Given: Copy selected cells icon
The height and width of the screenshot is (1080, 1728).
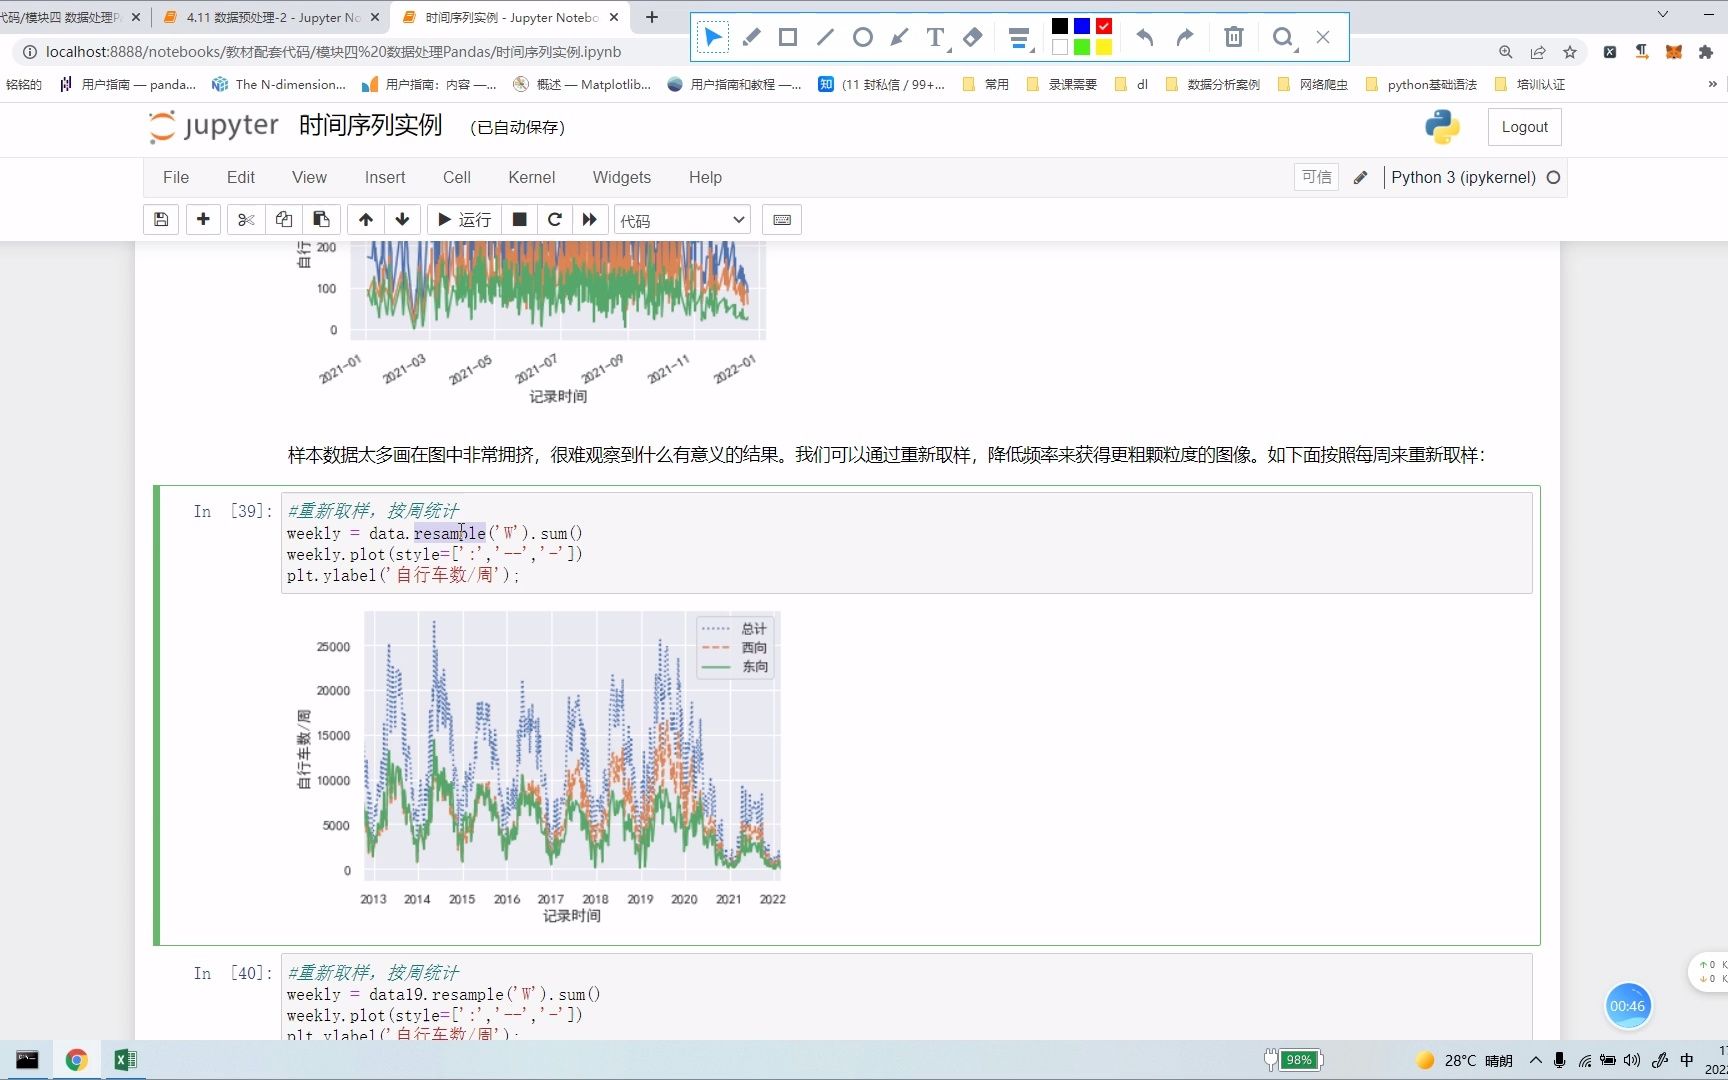Looking at the screenshot, I should click(x=284, y=220).
